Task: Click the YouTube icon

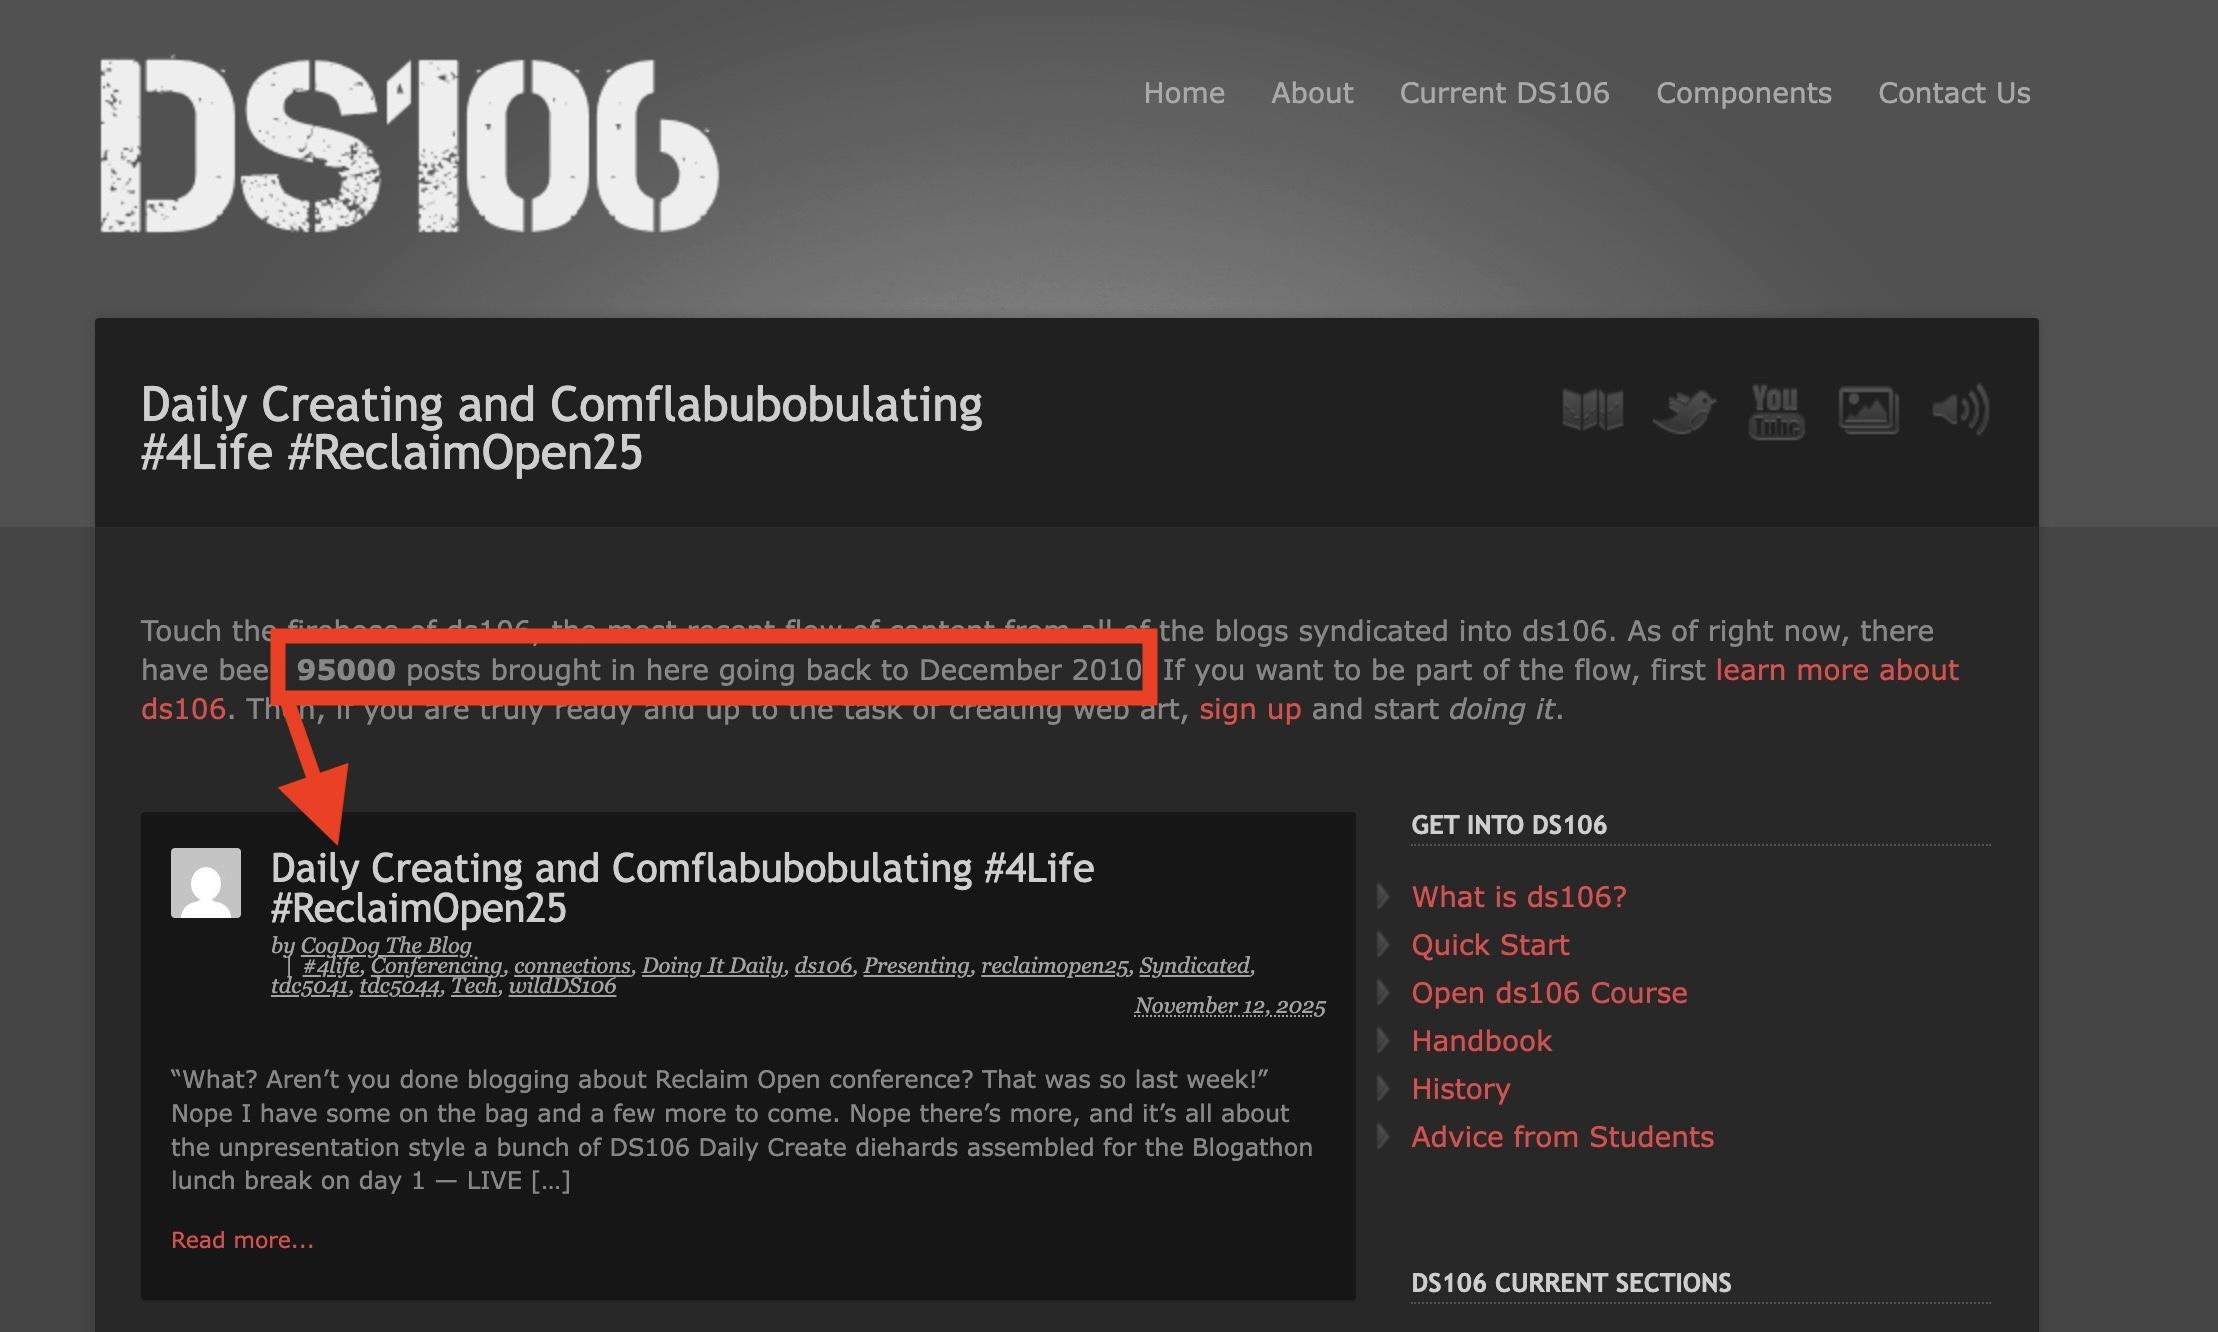Action: pos(1775,410)
